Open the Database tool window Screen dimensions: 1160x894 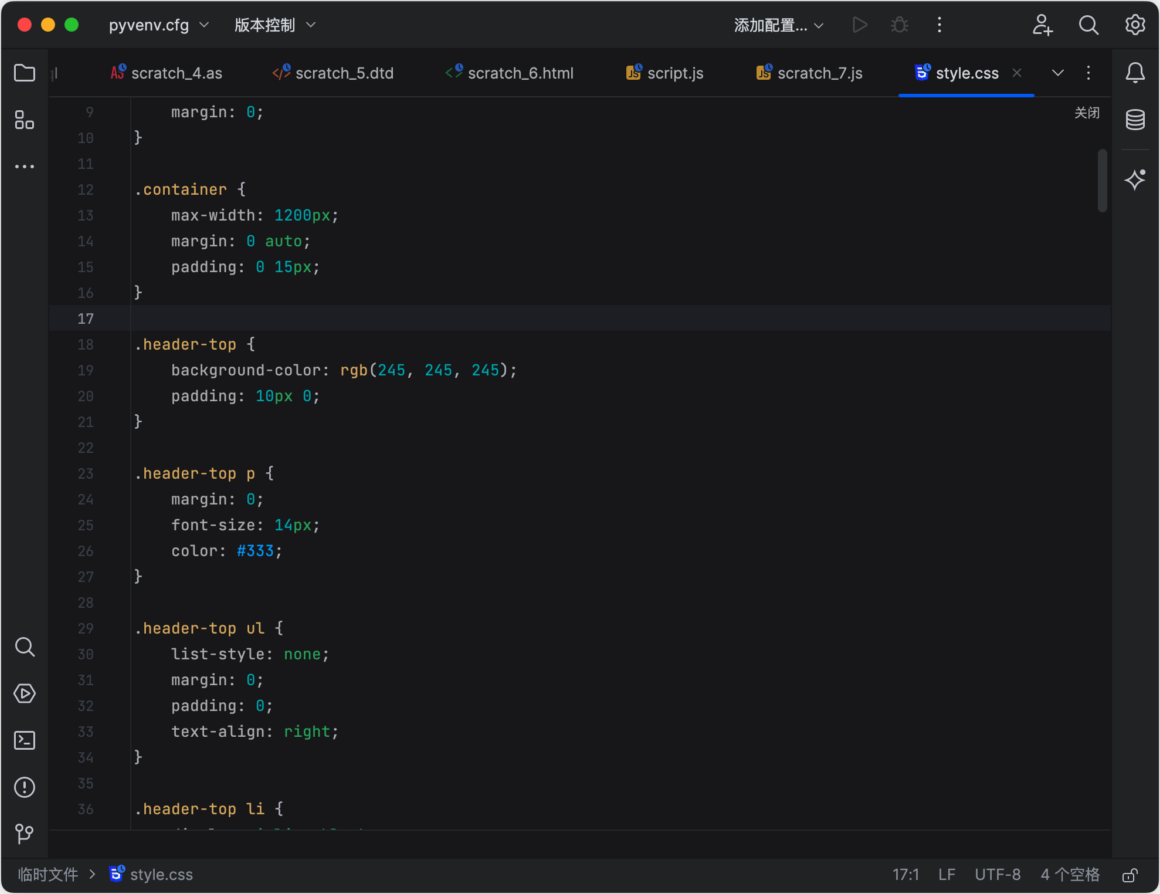click(1136, 120)
